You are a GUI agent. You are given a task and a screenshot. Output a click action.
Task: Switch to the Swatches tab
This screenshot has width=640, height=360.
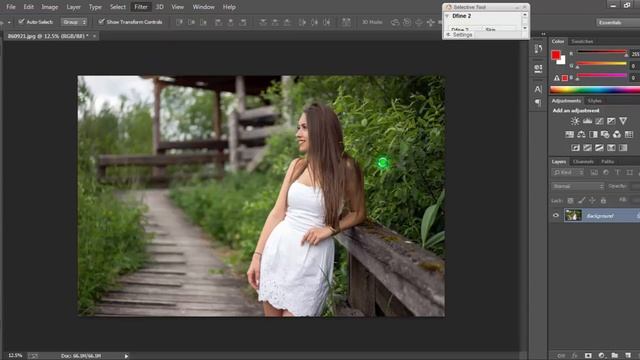582,41
